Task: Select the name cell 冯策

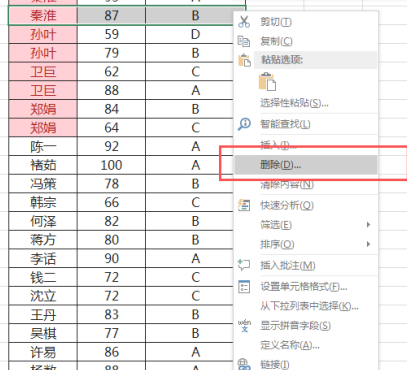Action: click(43, 183)
